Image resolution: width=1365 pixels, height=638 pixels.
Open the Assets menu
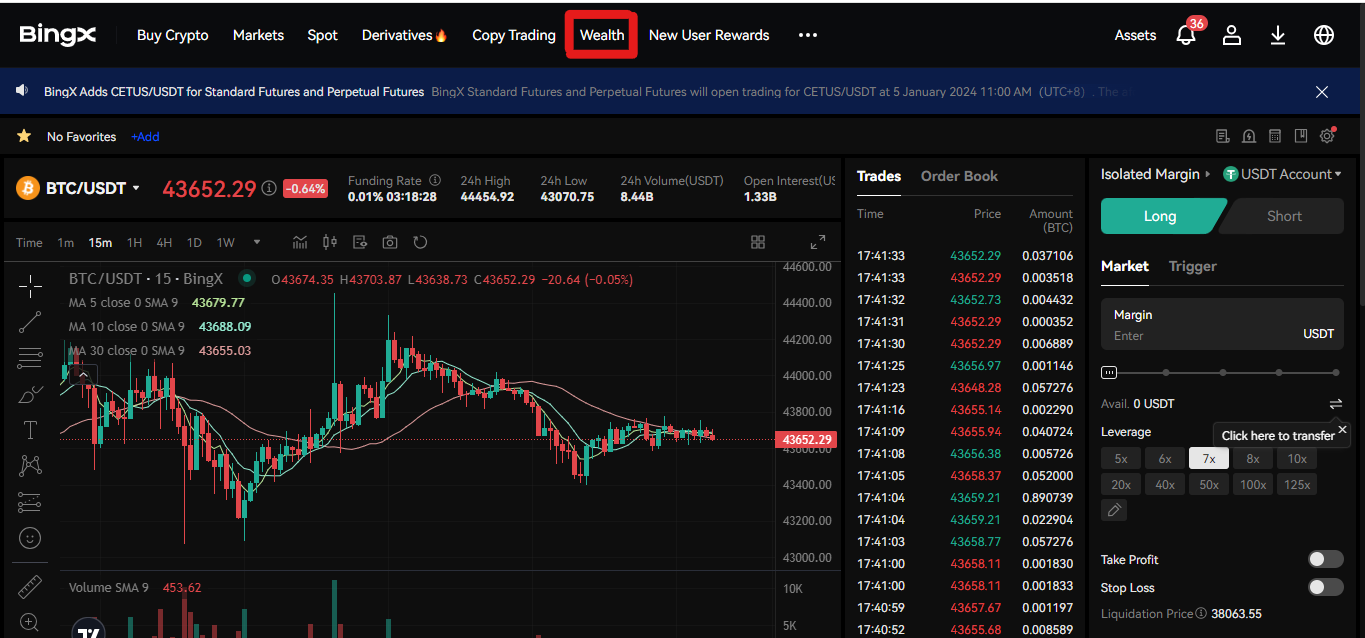point(1135,35)
